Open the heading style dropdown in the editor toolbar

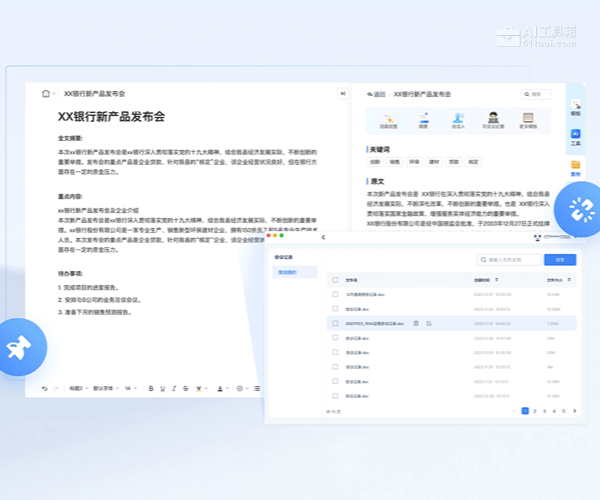pos(77,387)
